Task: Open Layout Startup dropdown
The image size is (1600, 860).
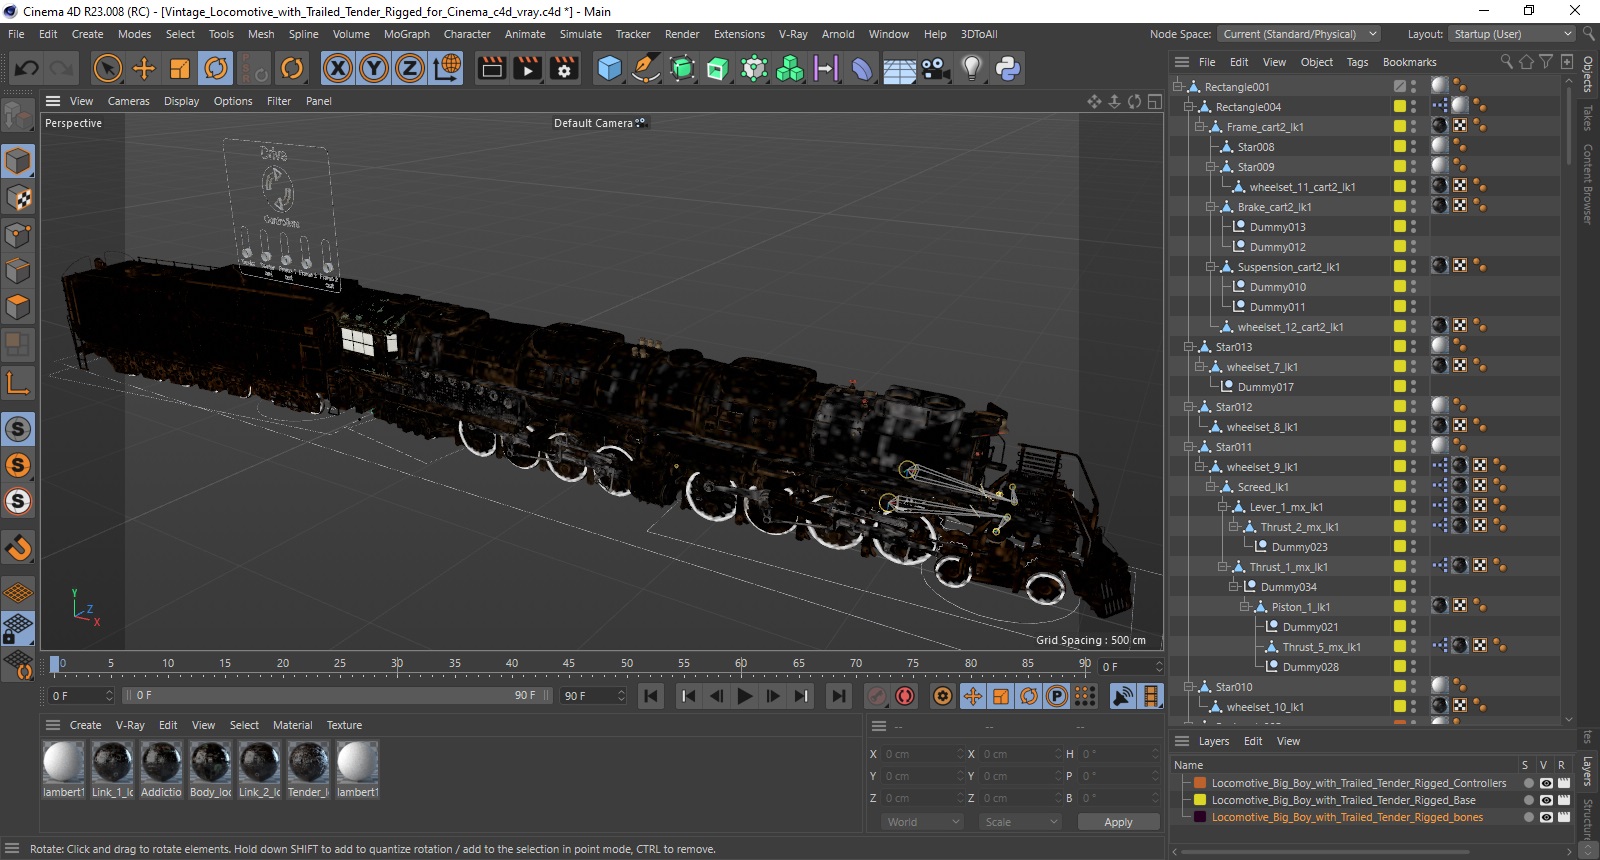Action: (1512, 34)
